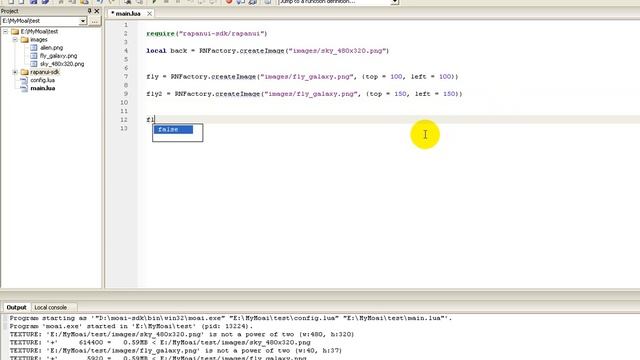The image size is (640, 360).
Task: Switch to the Local console tab
Action: click(51, 307)
